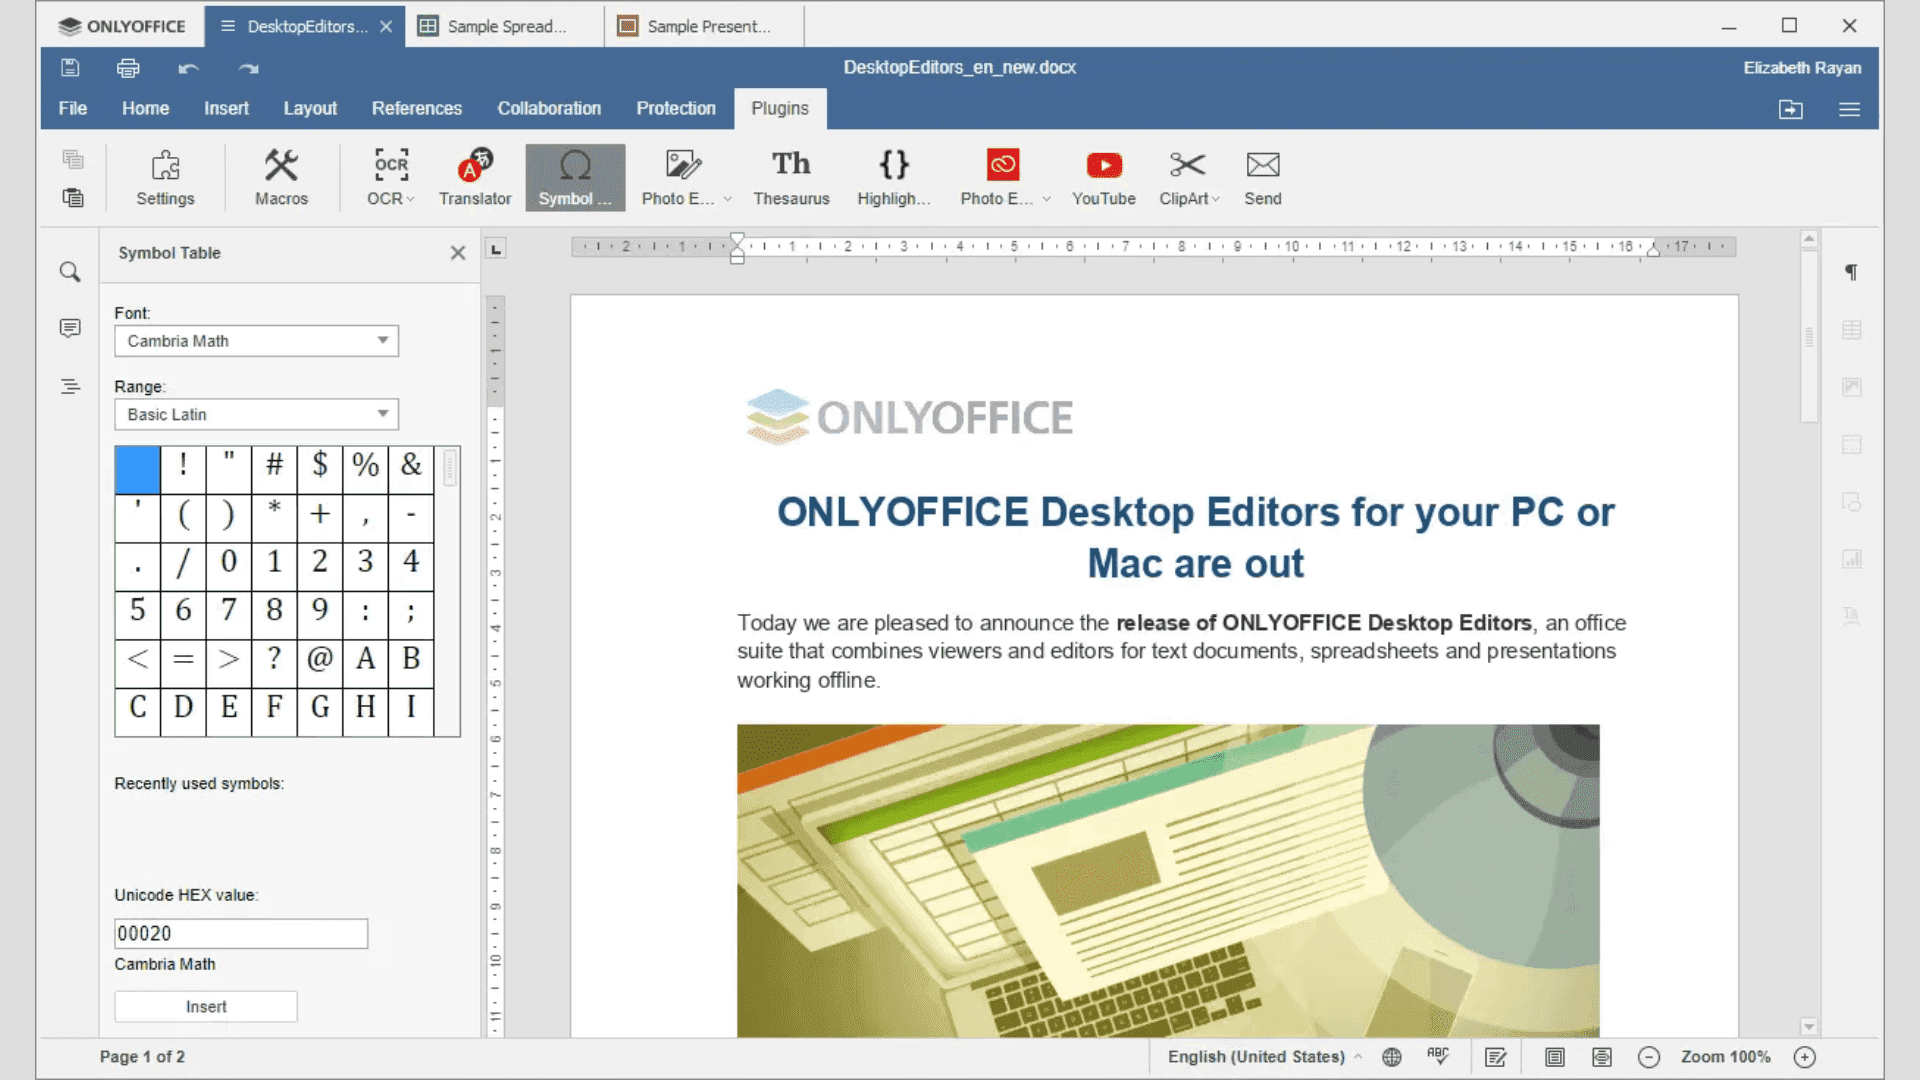Click the tab stop selector button

pyautogui.click(x=496, y=249)
